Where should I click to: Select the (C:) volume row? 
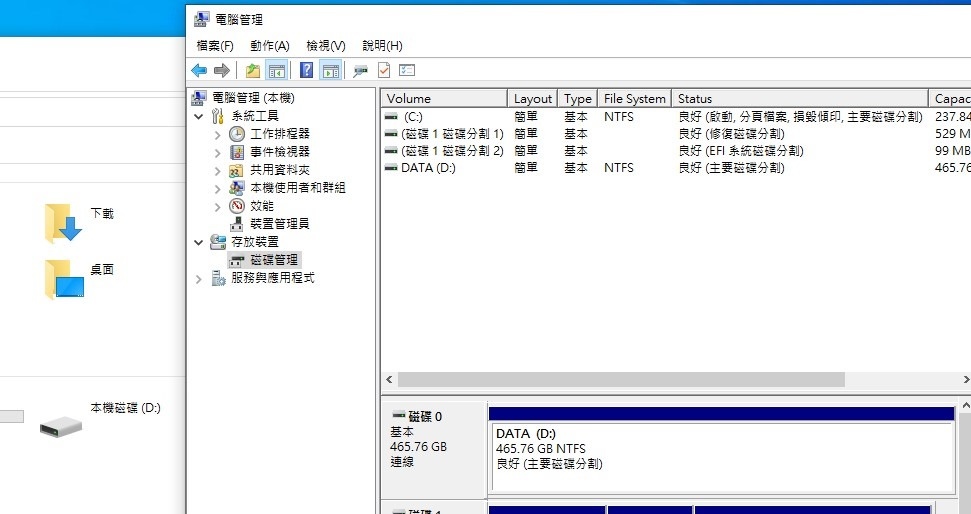[676, 116]
